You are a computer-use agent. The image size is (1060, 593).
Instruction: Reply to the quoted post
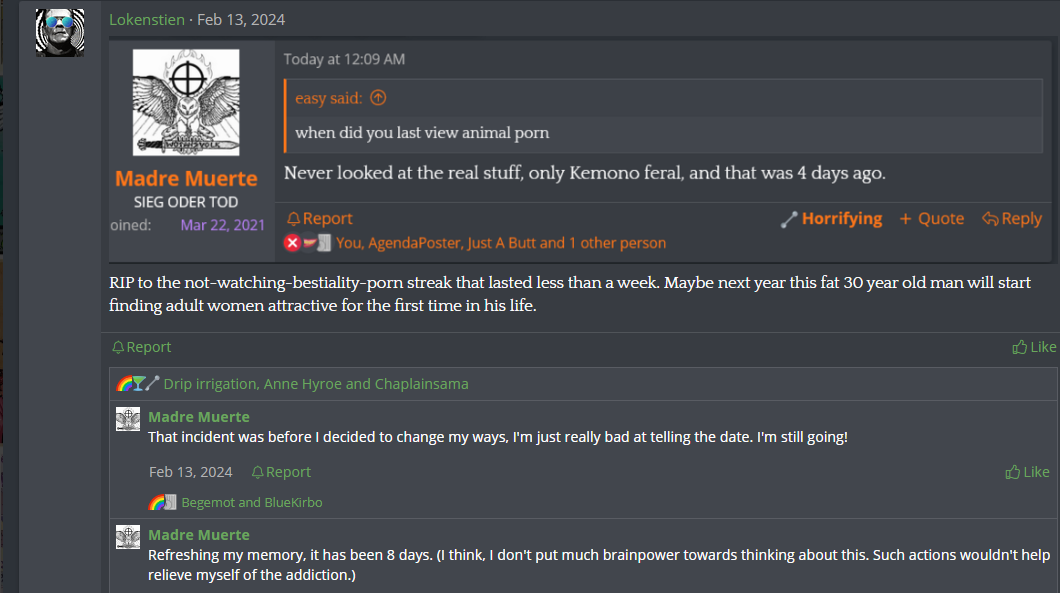tap(1012, 218)
